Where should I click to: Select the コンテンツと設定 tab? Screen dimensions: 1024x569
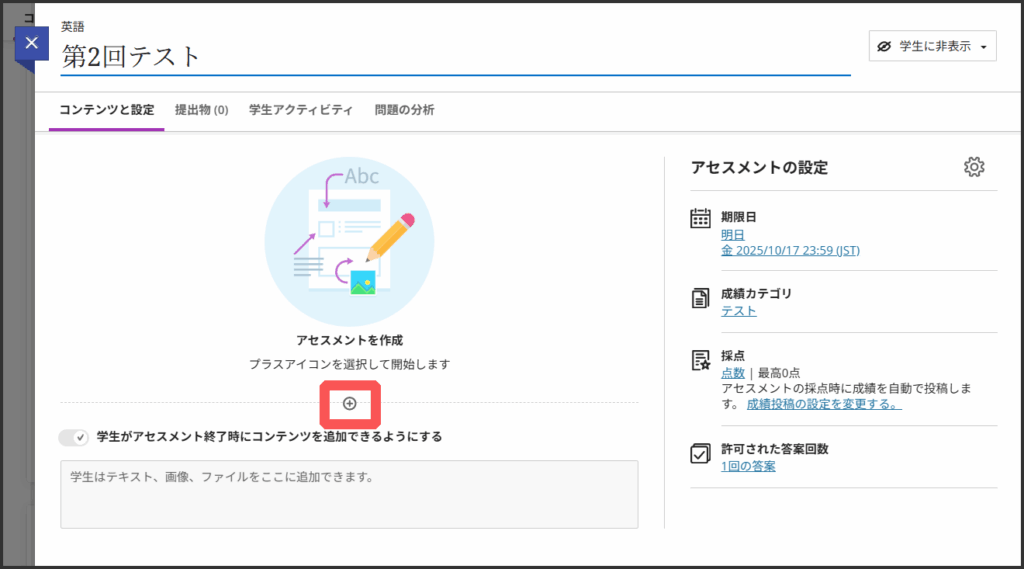point(106,110)
